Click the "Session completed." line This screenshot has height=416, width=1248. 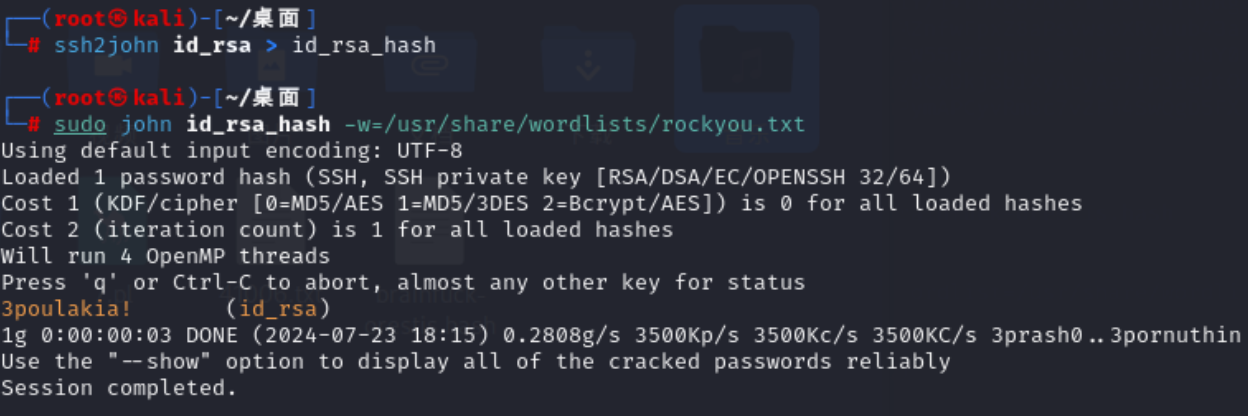pos(120,386)
